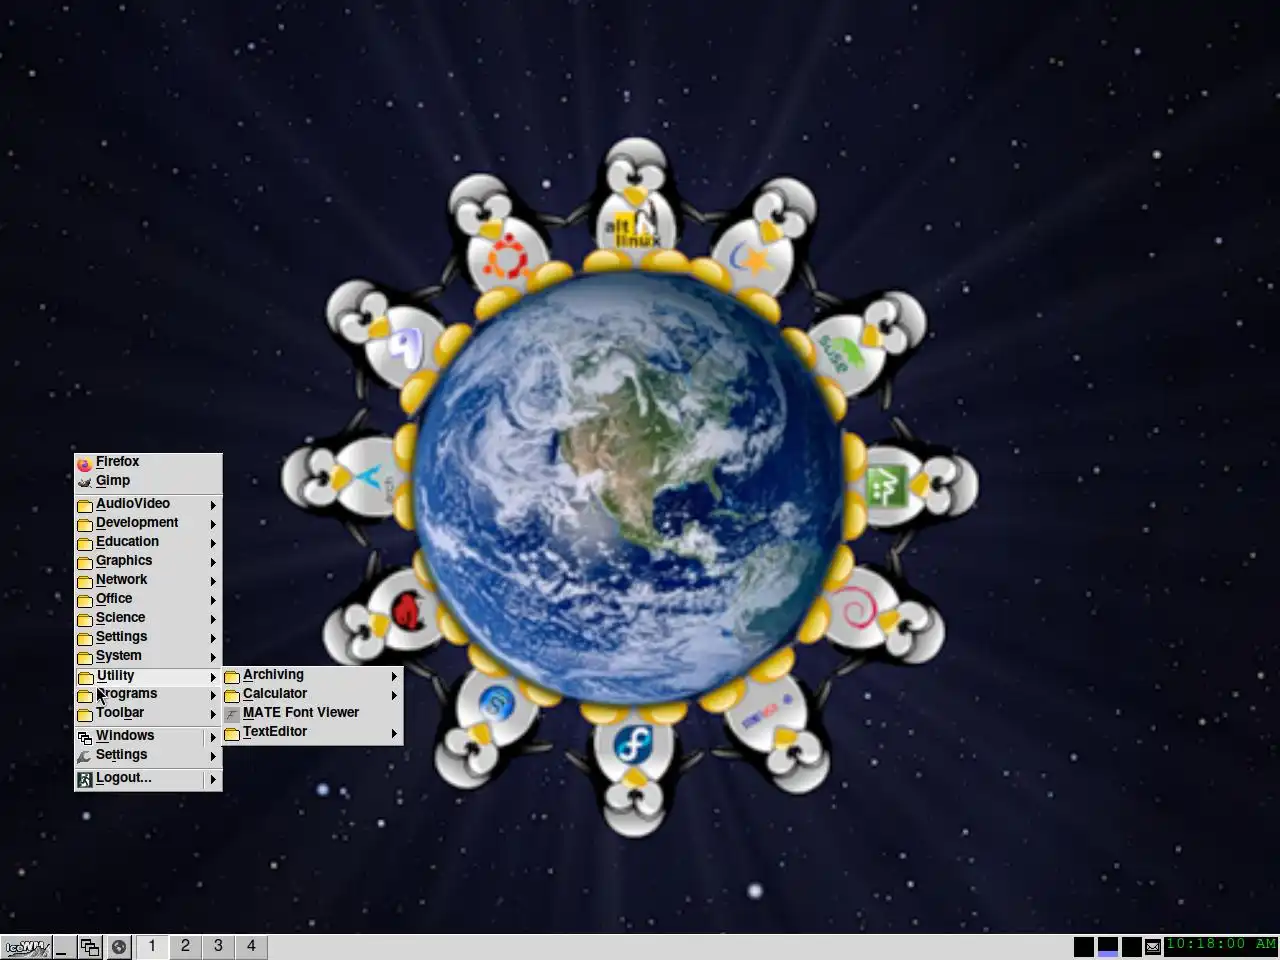Click the first black monitor applet in tray
This screenshot has width=1280, height=960.
[1084, 946]
